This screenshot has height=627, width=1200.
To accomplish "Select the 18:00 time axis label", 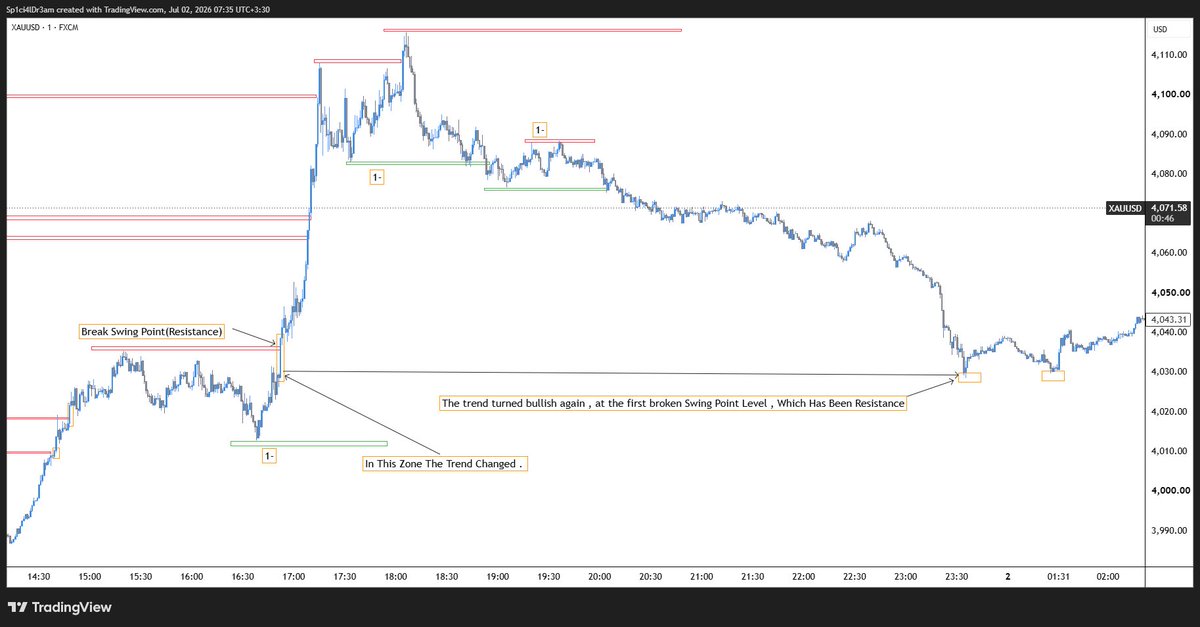I will click(x=395, y=577).
